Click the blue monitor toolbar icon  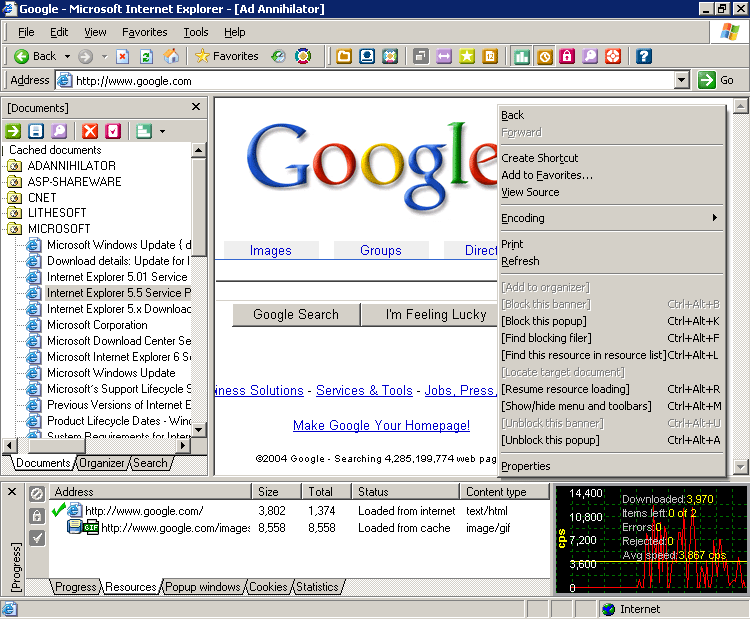pos(367,56)
